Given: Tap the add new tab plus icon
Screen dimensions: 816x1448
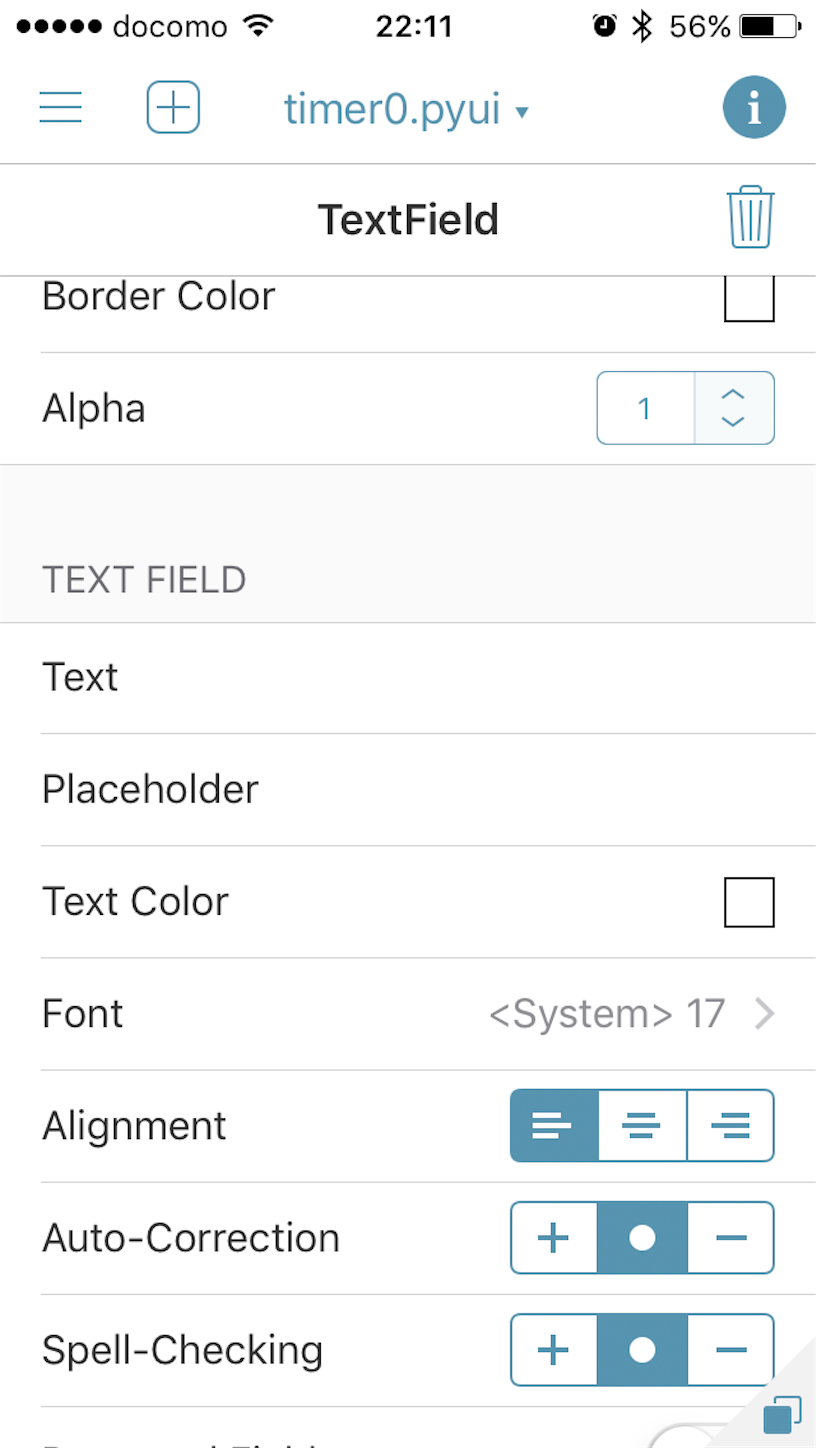Looking at the screenshot, I should point(173,108).
